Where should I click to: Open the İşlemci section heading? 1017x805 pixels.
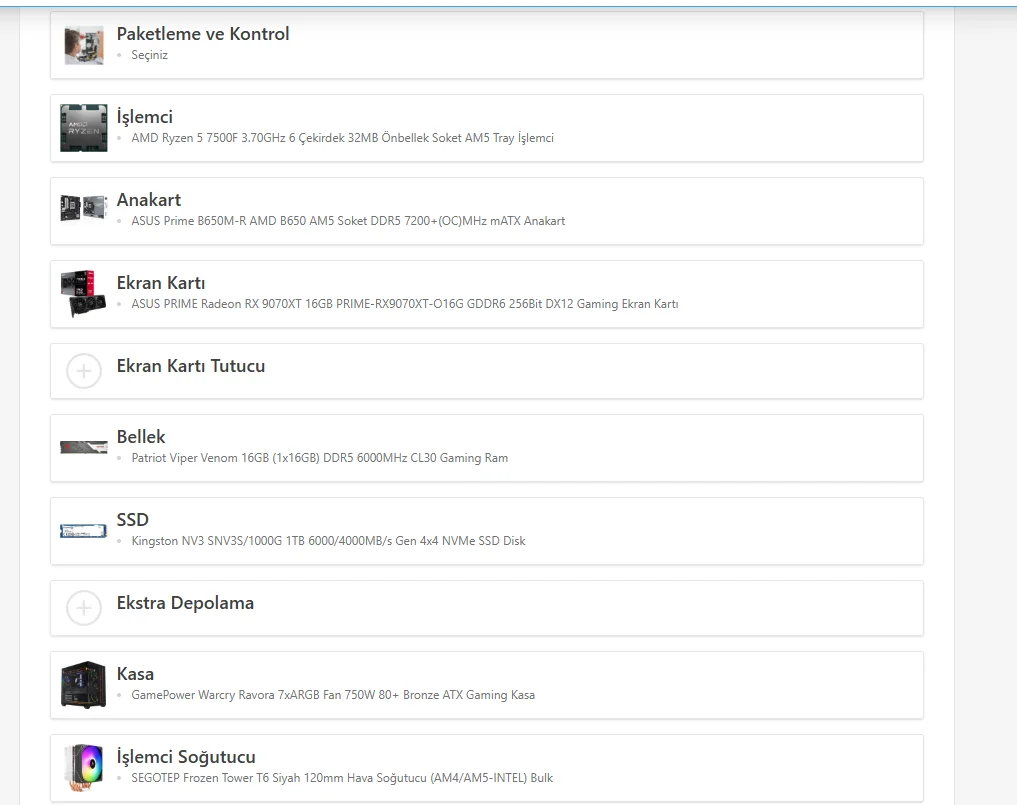(145, 117)
